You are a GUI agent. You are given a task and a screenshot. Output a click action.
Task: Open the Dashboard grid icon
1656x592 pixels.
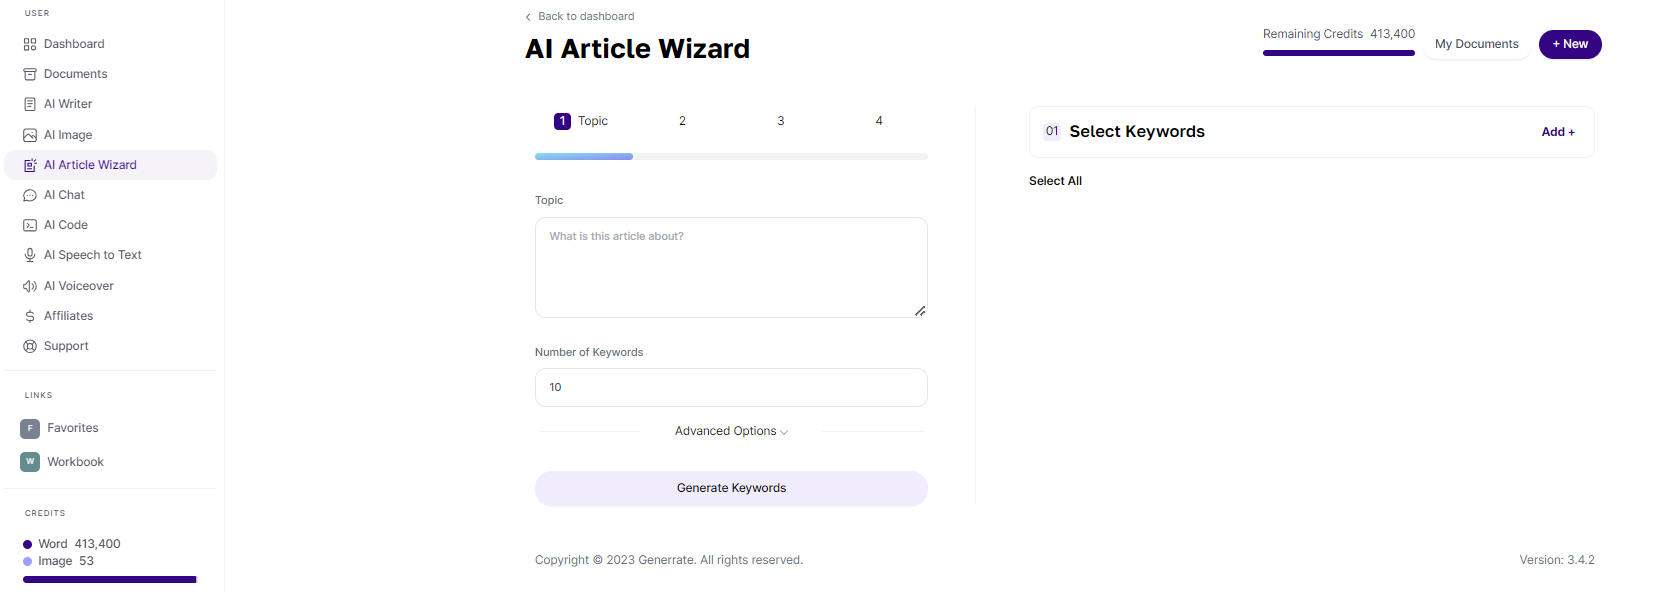coord(30,44)
